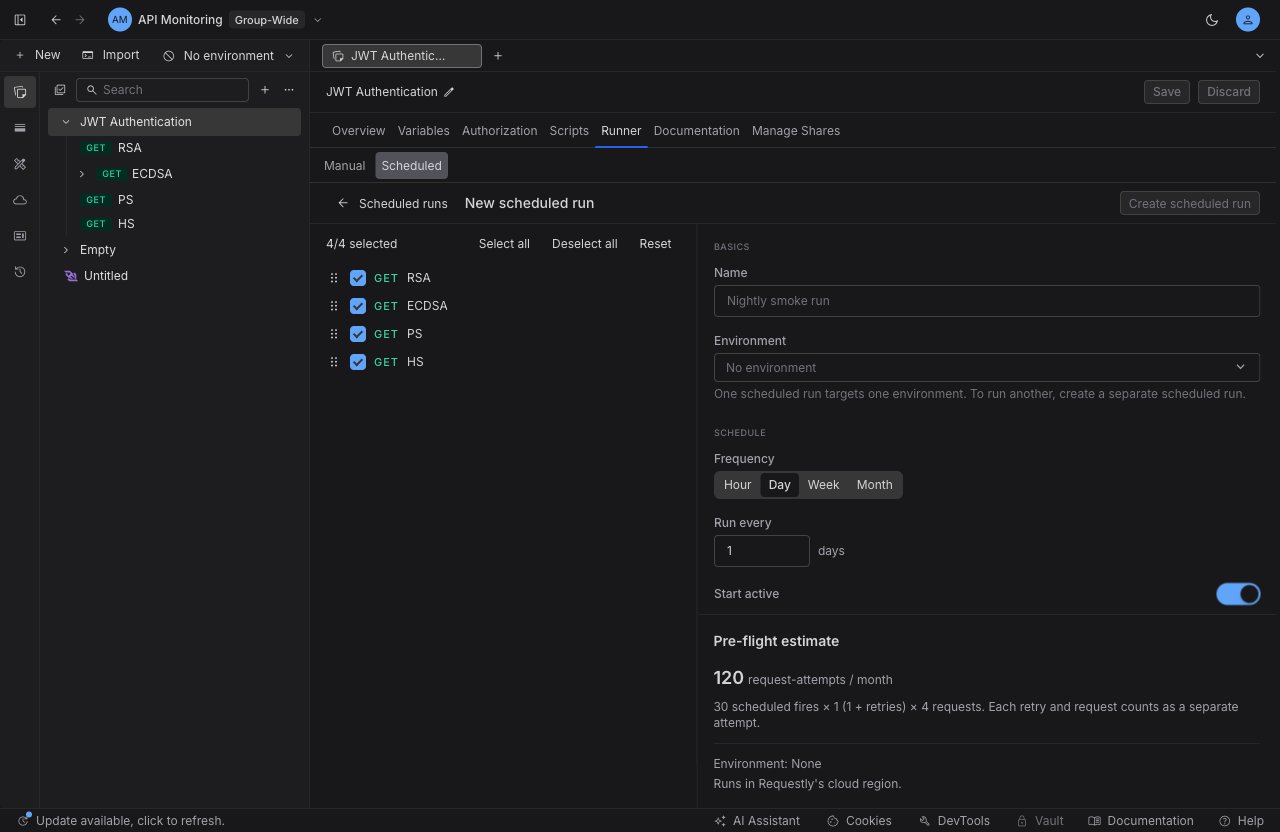Image resolution: width=1280 pixels, height=832 pixels.
Task: Switch to dark mode moon icon
Action: pos(1212,19)
